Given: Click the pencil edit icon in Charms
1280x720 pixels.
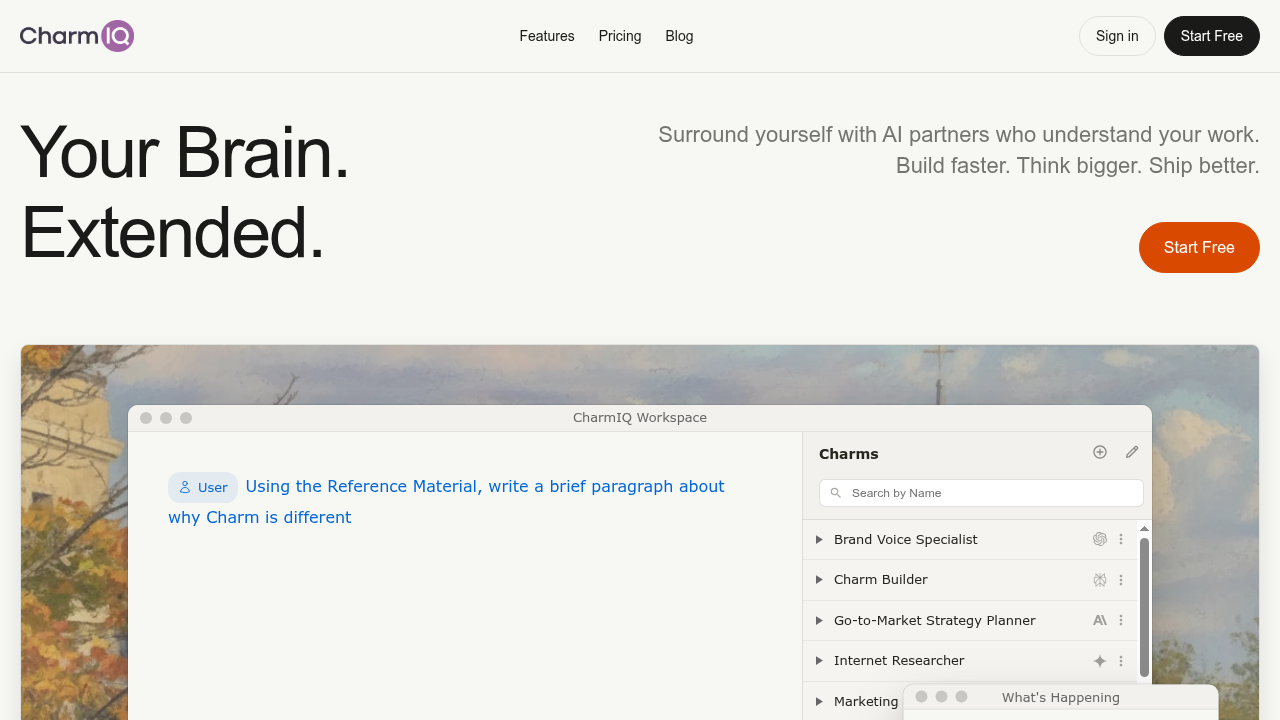Looking at the screenshot, I should click(1132, 452).
